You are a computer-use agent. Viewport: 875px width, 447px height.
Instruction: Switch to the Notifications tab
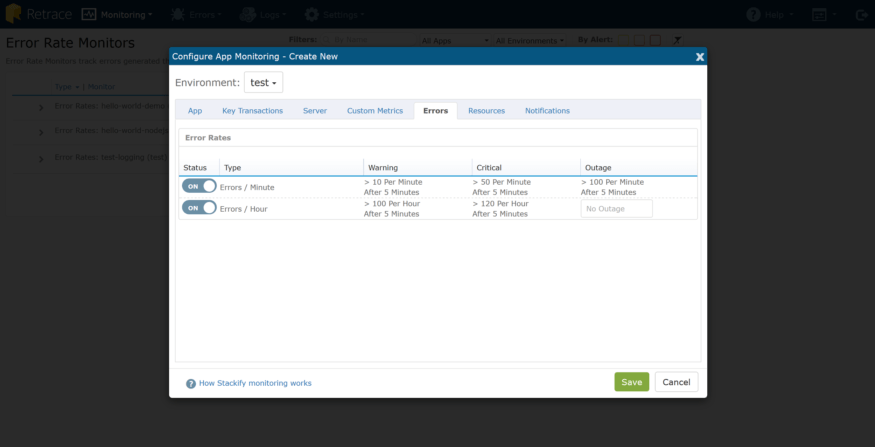547,111
